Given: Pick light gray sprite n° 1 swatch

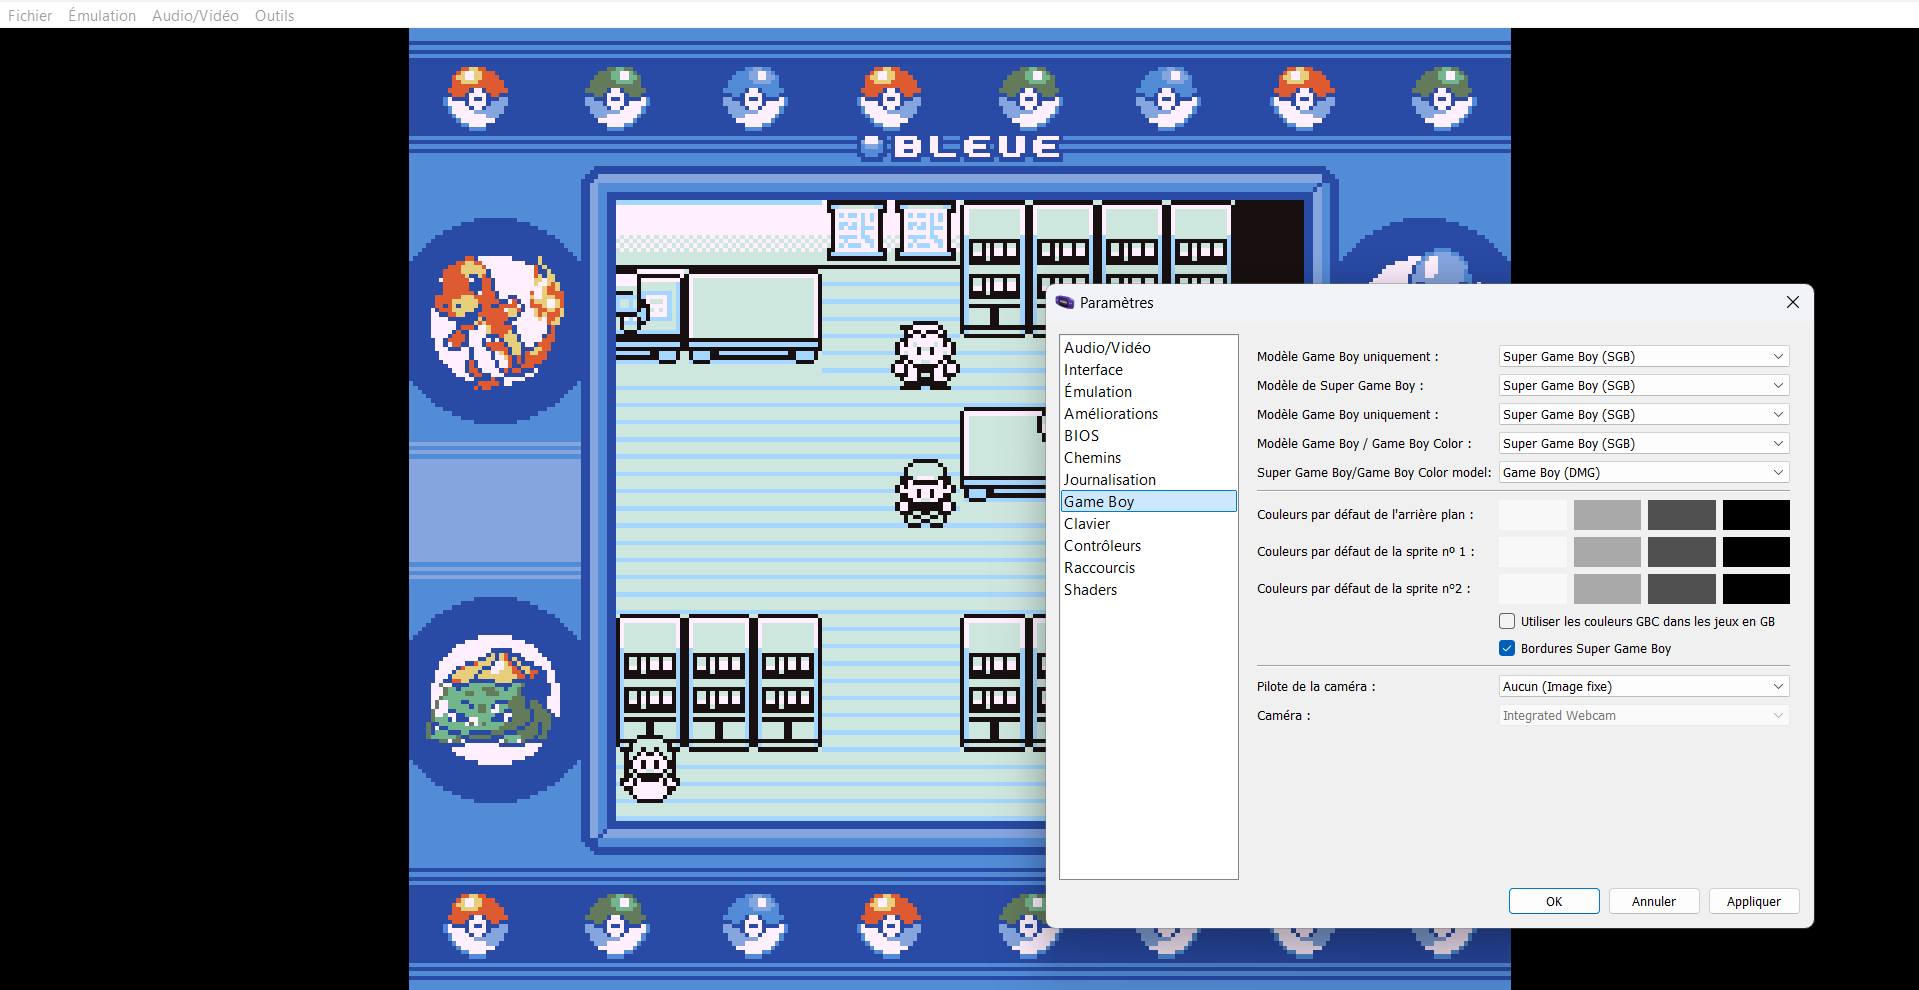Looking at the screenshot, I should click(1607, 552).
